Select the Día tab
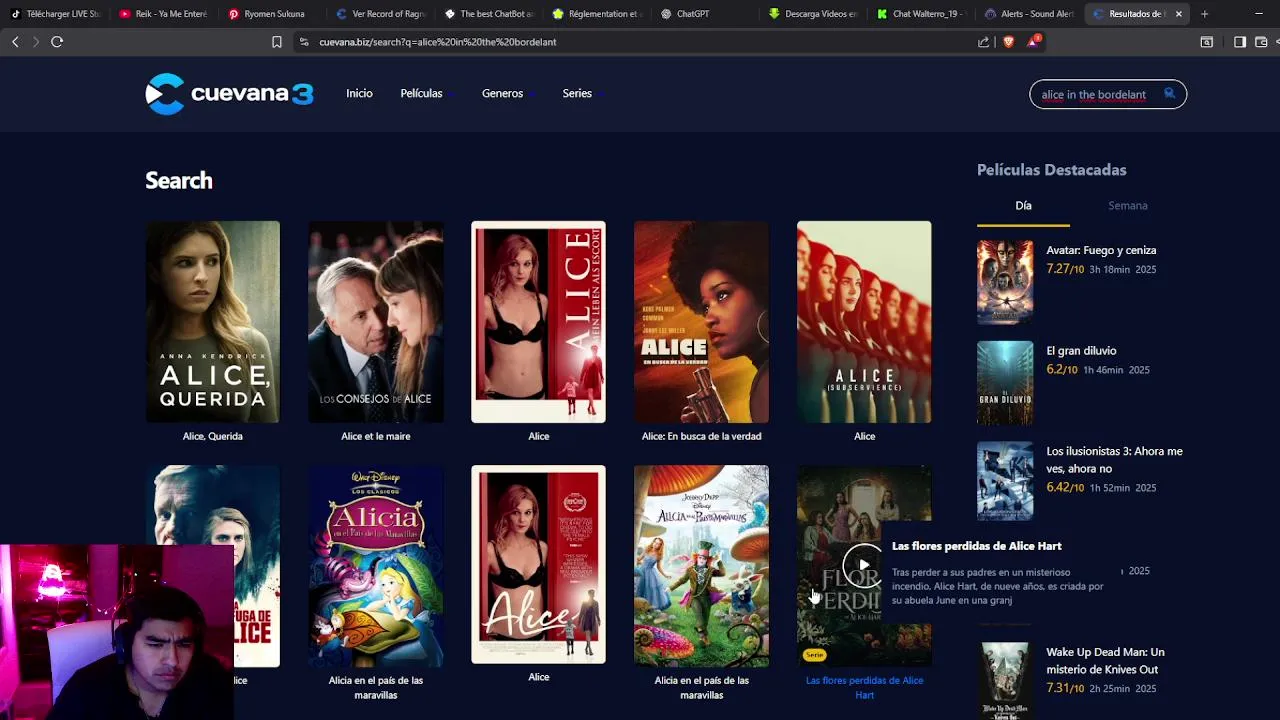This screenshot has height=720, width=1280. (1023, 205)
